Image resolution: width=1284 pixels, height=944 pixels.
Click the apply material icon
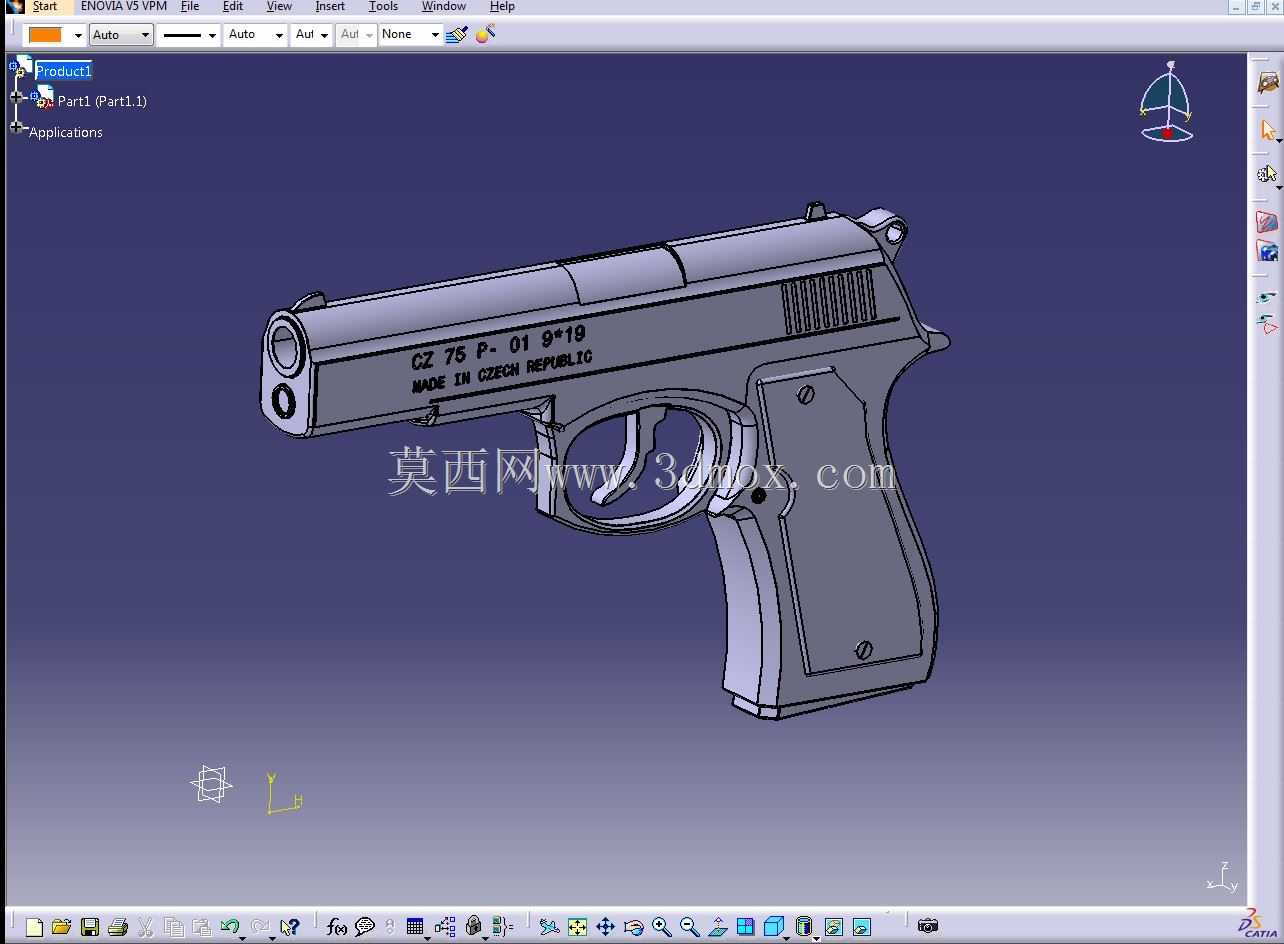pyautogui.click(x=1267, y=252)
